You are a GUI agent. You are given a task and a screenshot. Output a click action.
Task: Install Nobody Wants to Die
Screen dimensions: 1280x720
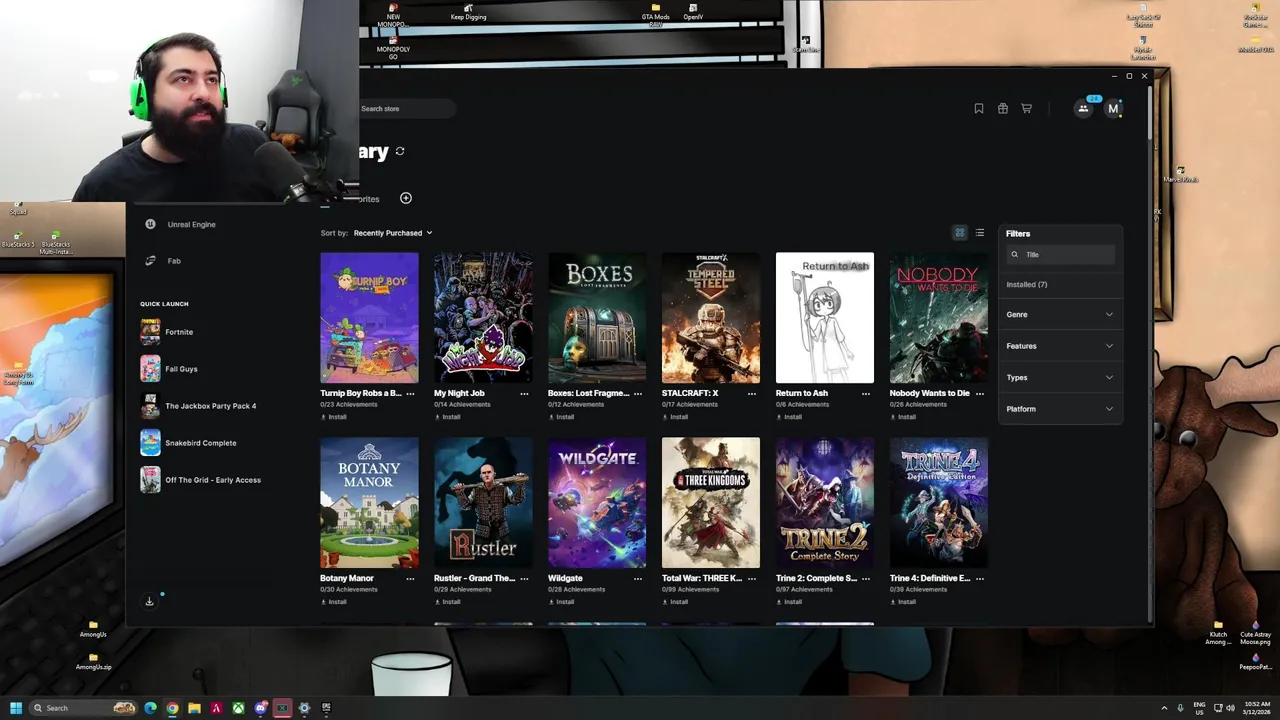[x=904, y=417]
